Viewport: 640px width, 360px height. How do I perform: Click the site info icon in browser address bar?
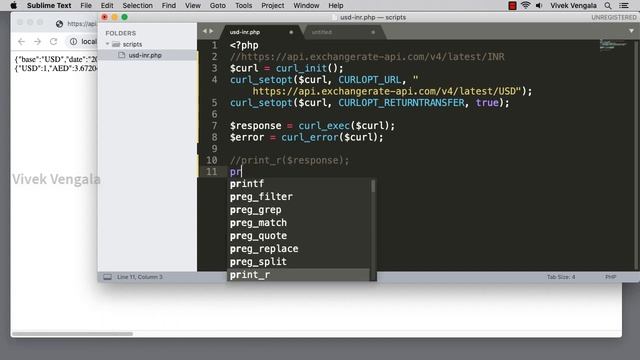coord(73,41)
